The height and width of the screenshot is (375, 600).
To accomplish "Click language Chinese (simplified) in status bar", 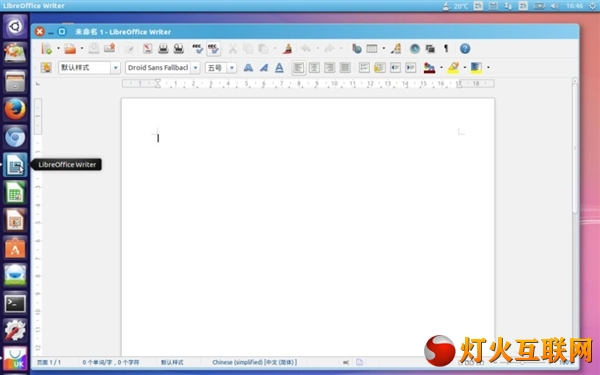I will coord(254,362).
